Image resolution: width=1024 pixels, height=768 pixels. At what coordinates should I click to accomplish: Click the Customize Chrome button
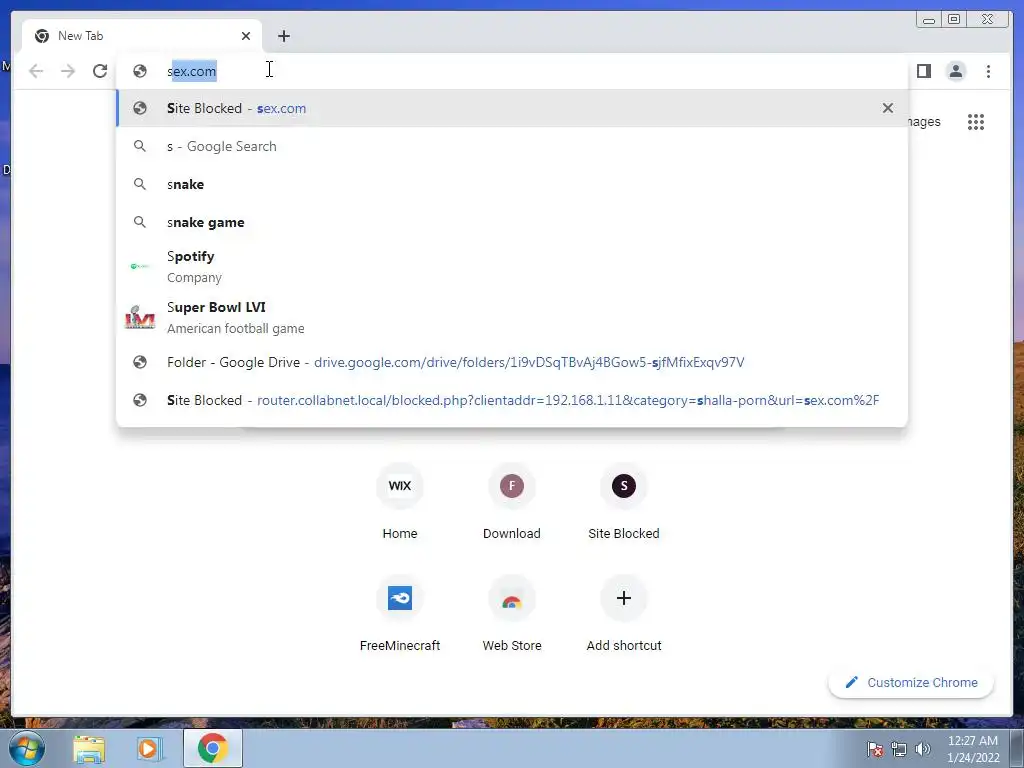pos(911,682)
